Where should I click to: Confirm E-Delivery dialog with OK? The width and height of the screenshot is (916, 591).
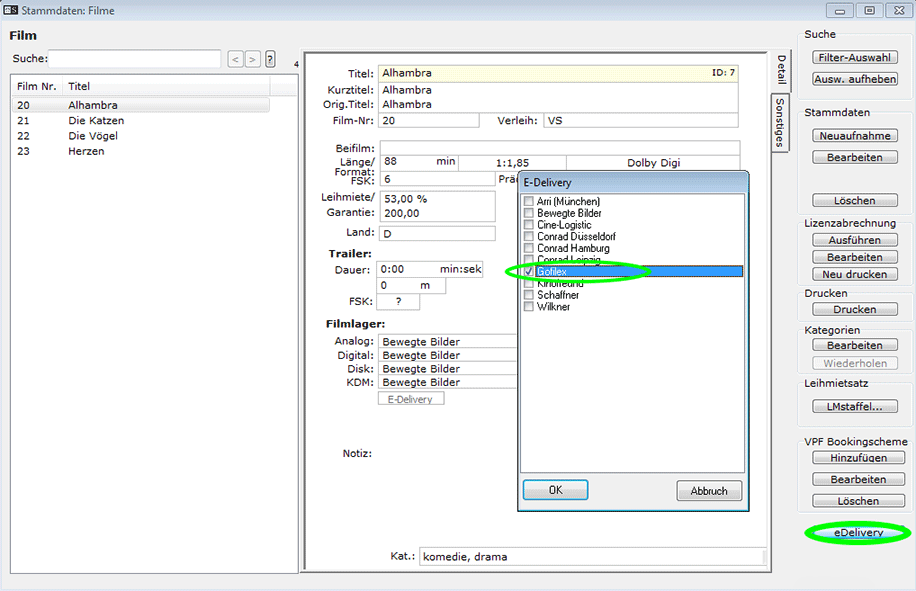[x=555, y=490]
